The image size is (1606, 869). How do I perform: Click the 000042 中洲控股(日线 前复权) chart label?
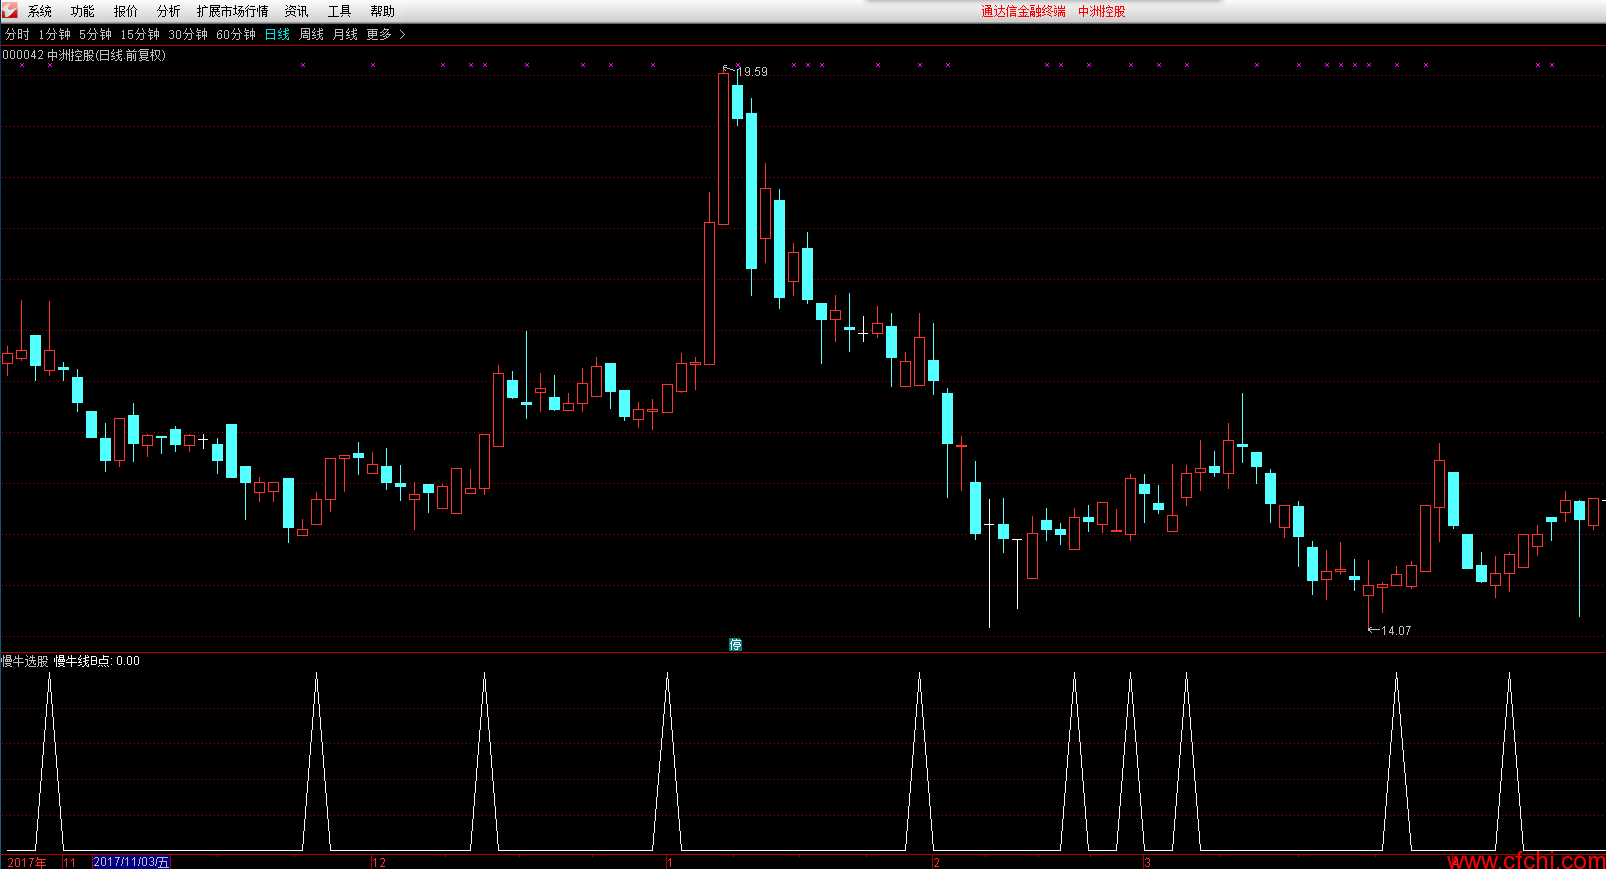pyautogui.click(x=84, y=55)
